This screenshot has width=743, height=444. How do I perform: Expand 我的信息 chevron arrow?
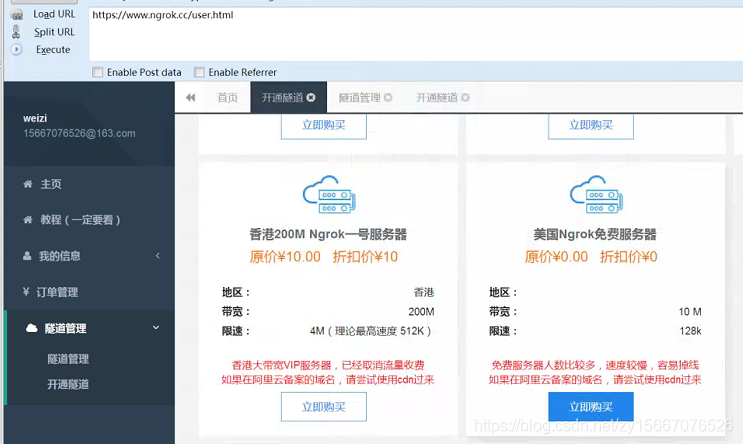tap(158, 256)
